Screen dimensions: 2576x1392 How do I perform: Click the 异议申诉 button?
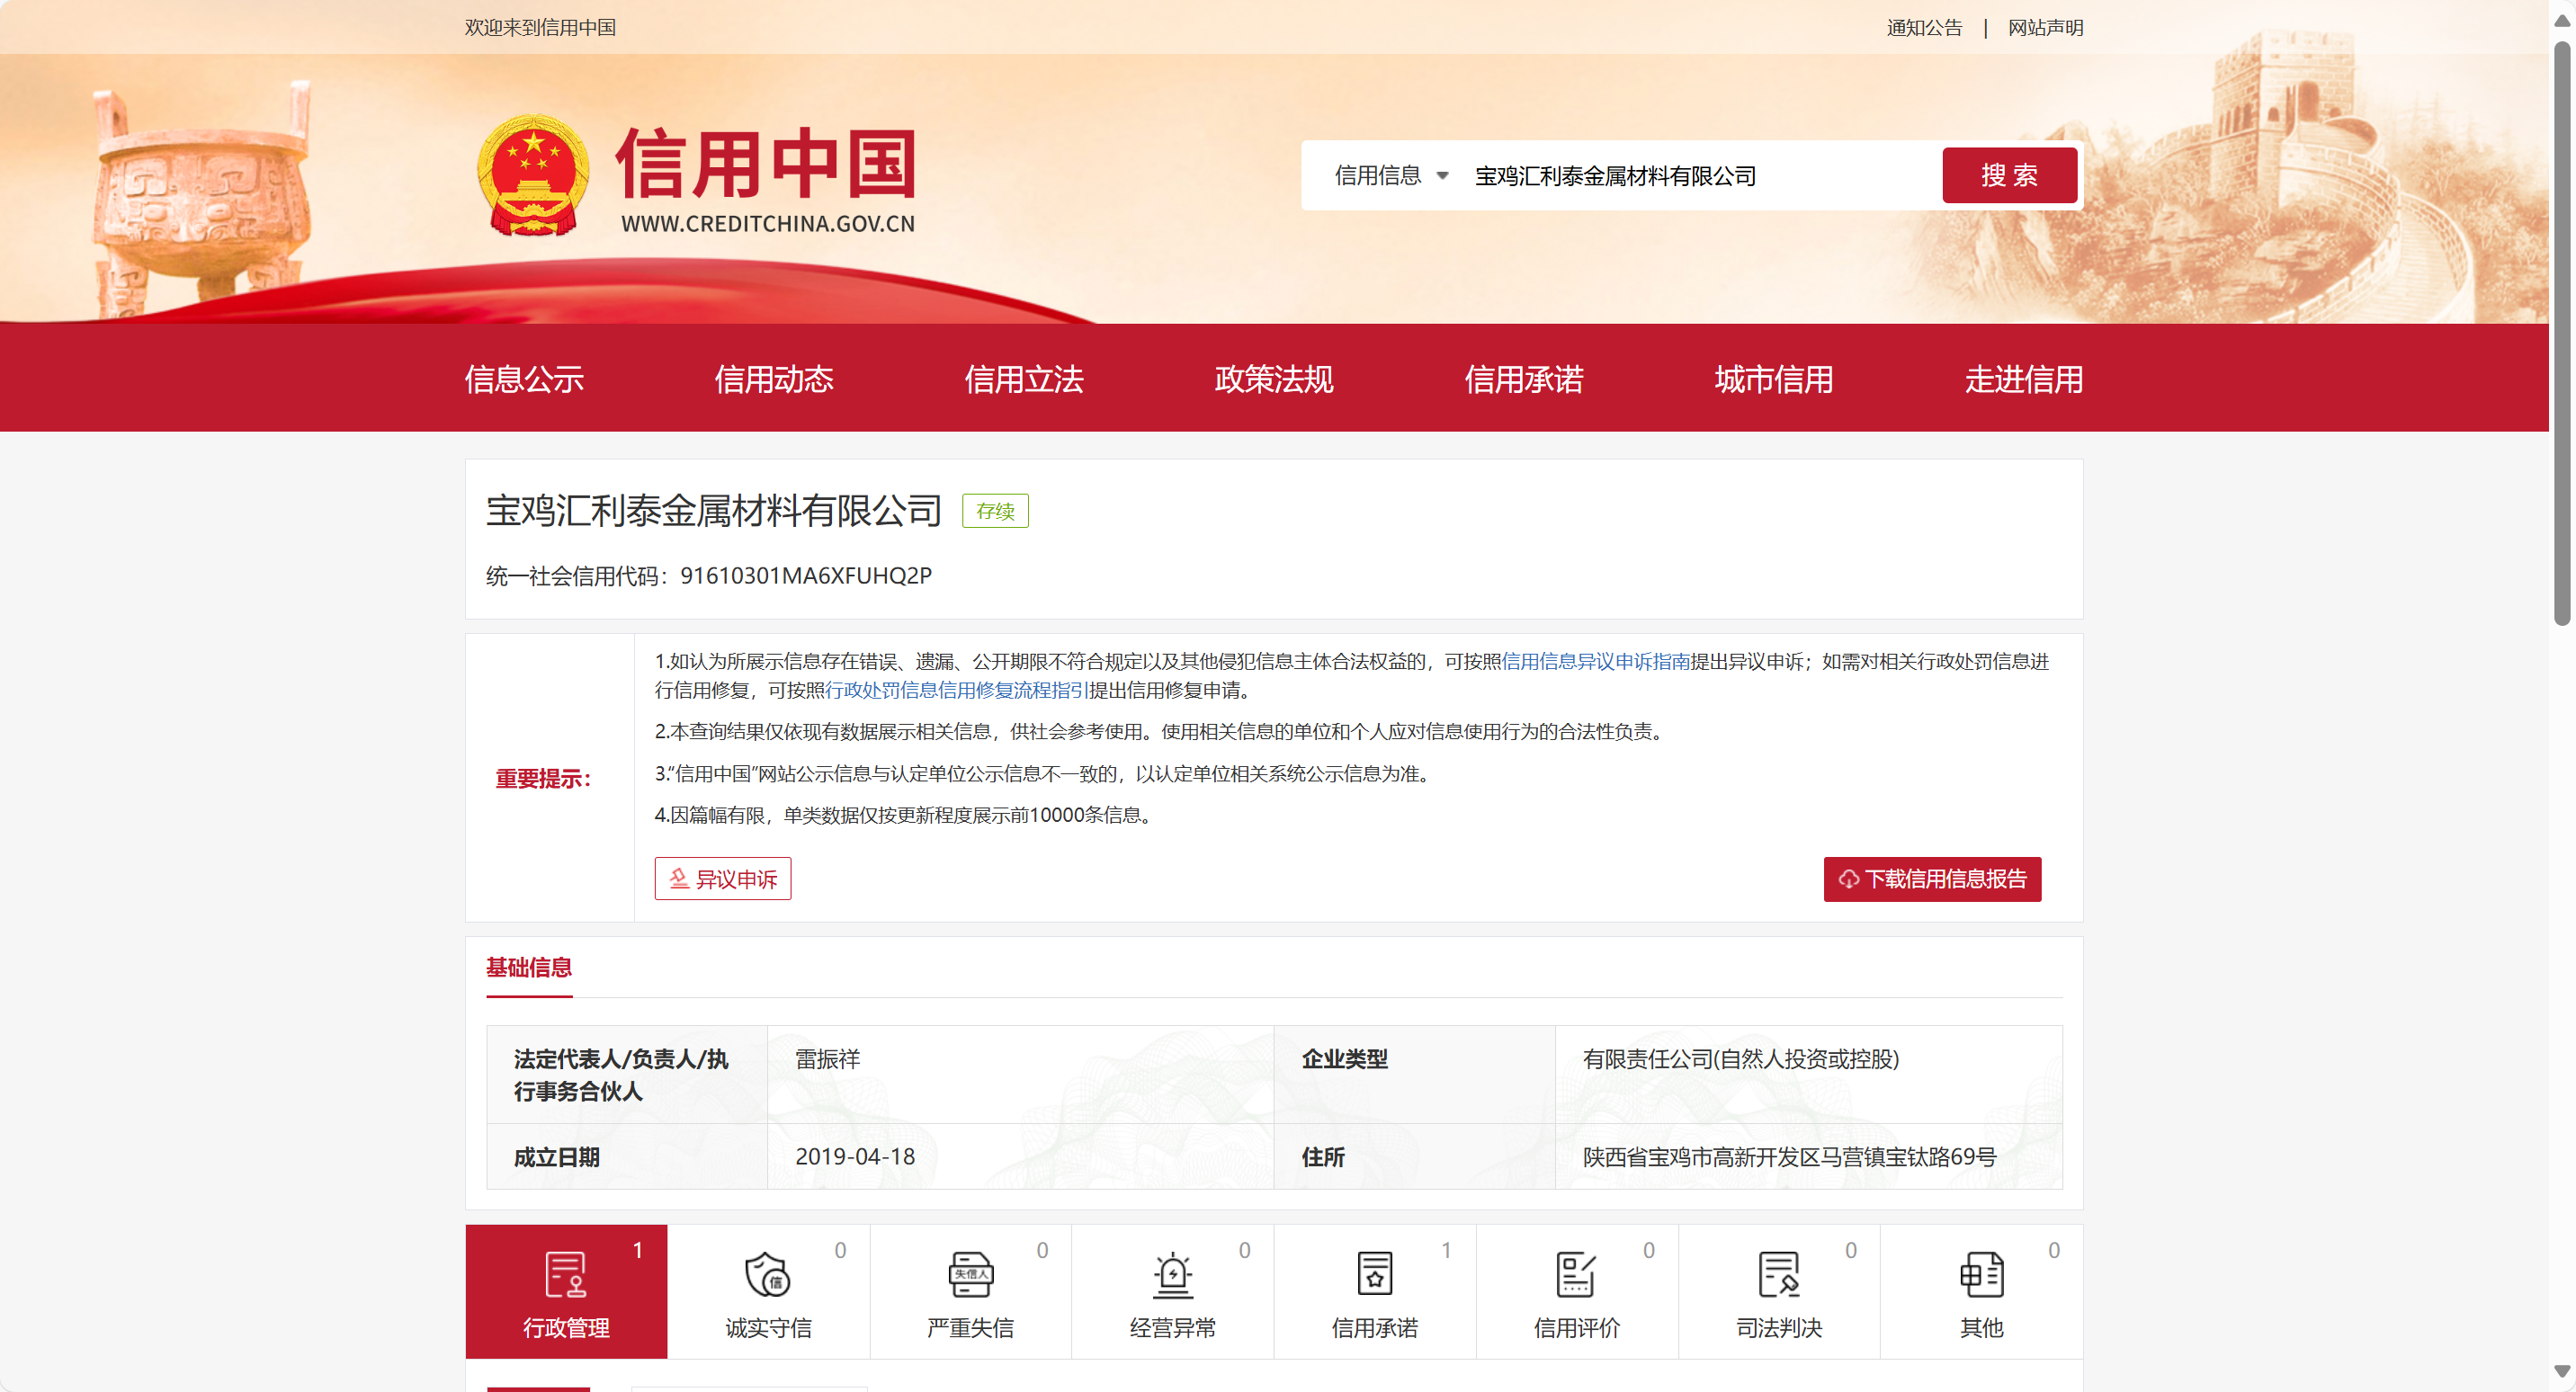[x=722, y=879]
